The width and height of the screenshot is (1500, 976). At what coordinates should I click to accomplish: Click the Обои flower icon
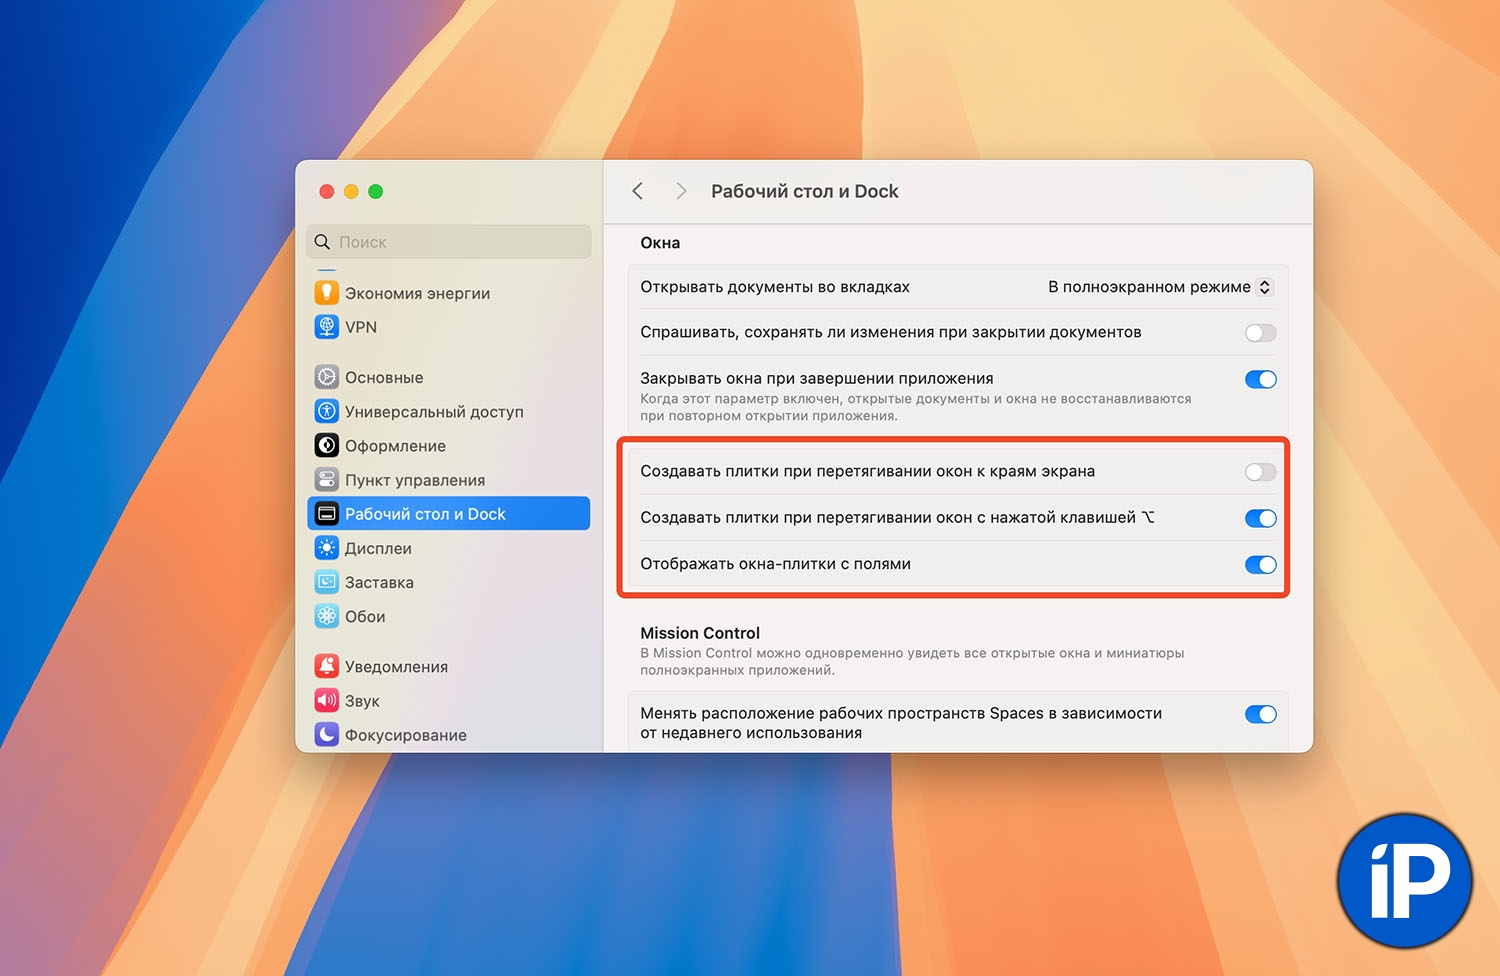click(327, 616)
